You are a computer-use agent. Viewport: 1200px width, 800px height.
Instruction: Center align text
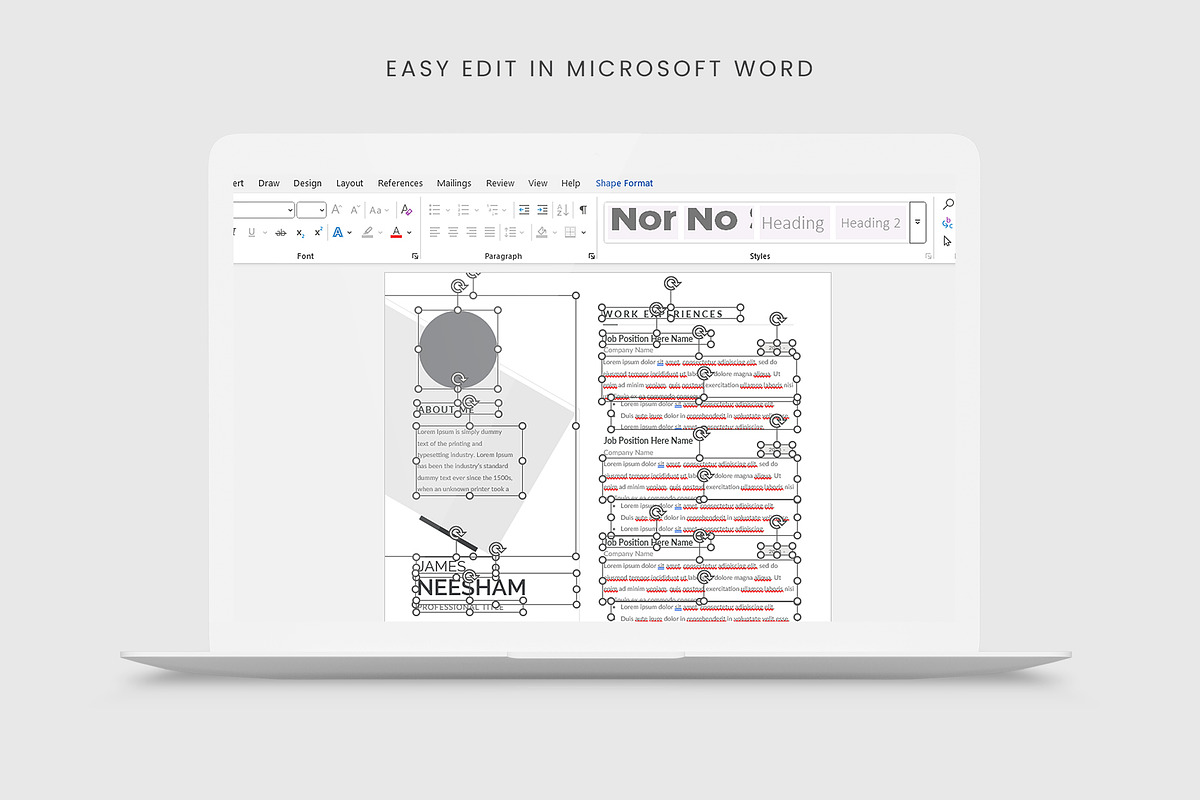pyautogui.click(x=452, y=232)
